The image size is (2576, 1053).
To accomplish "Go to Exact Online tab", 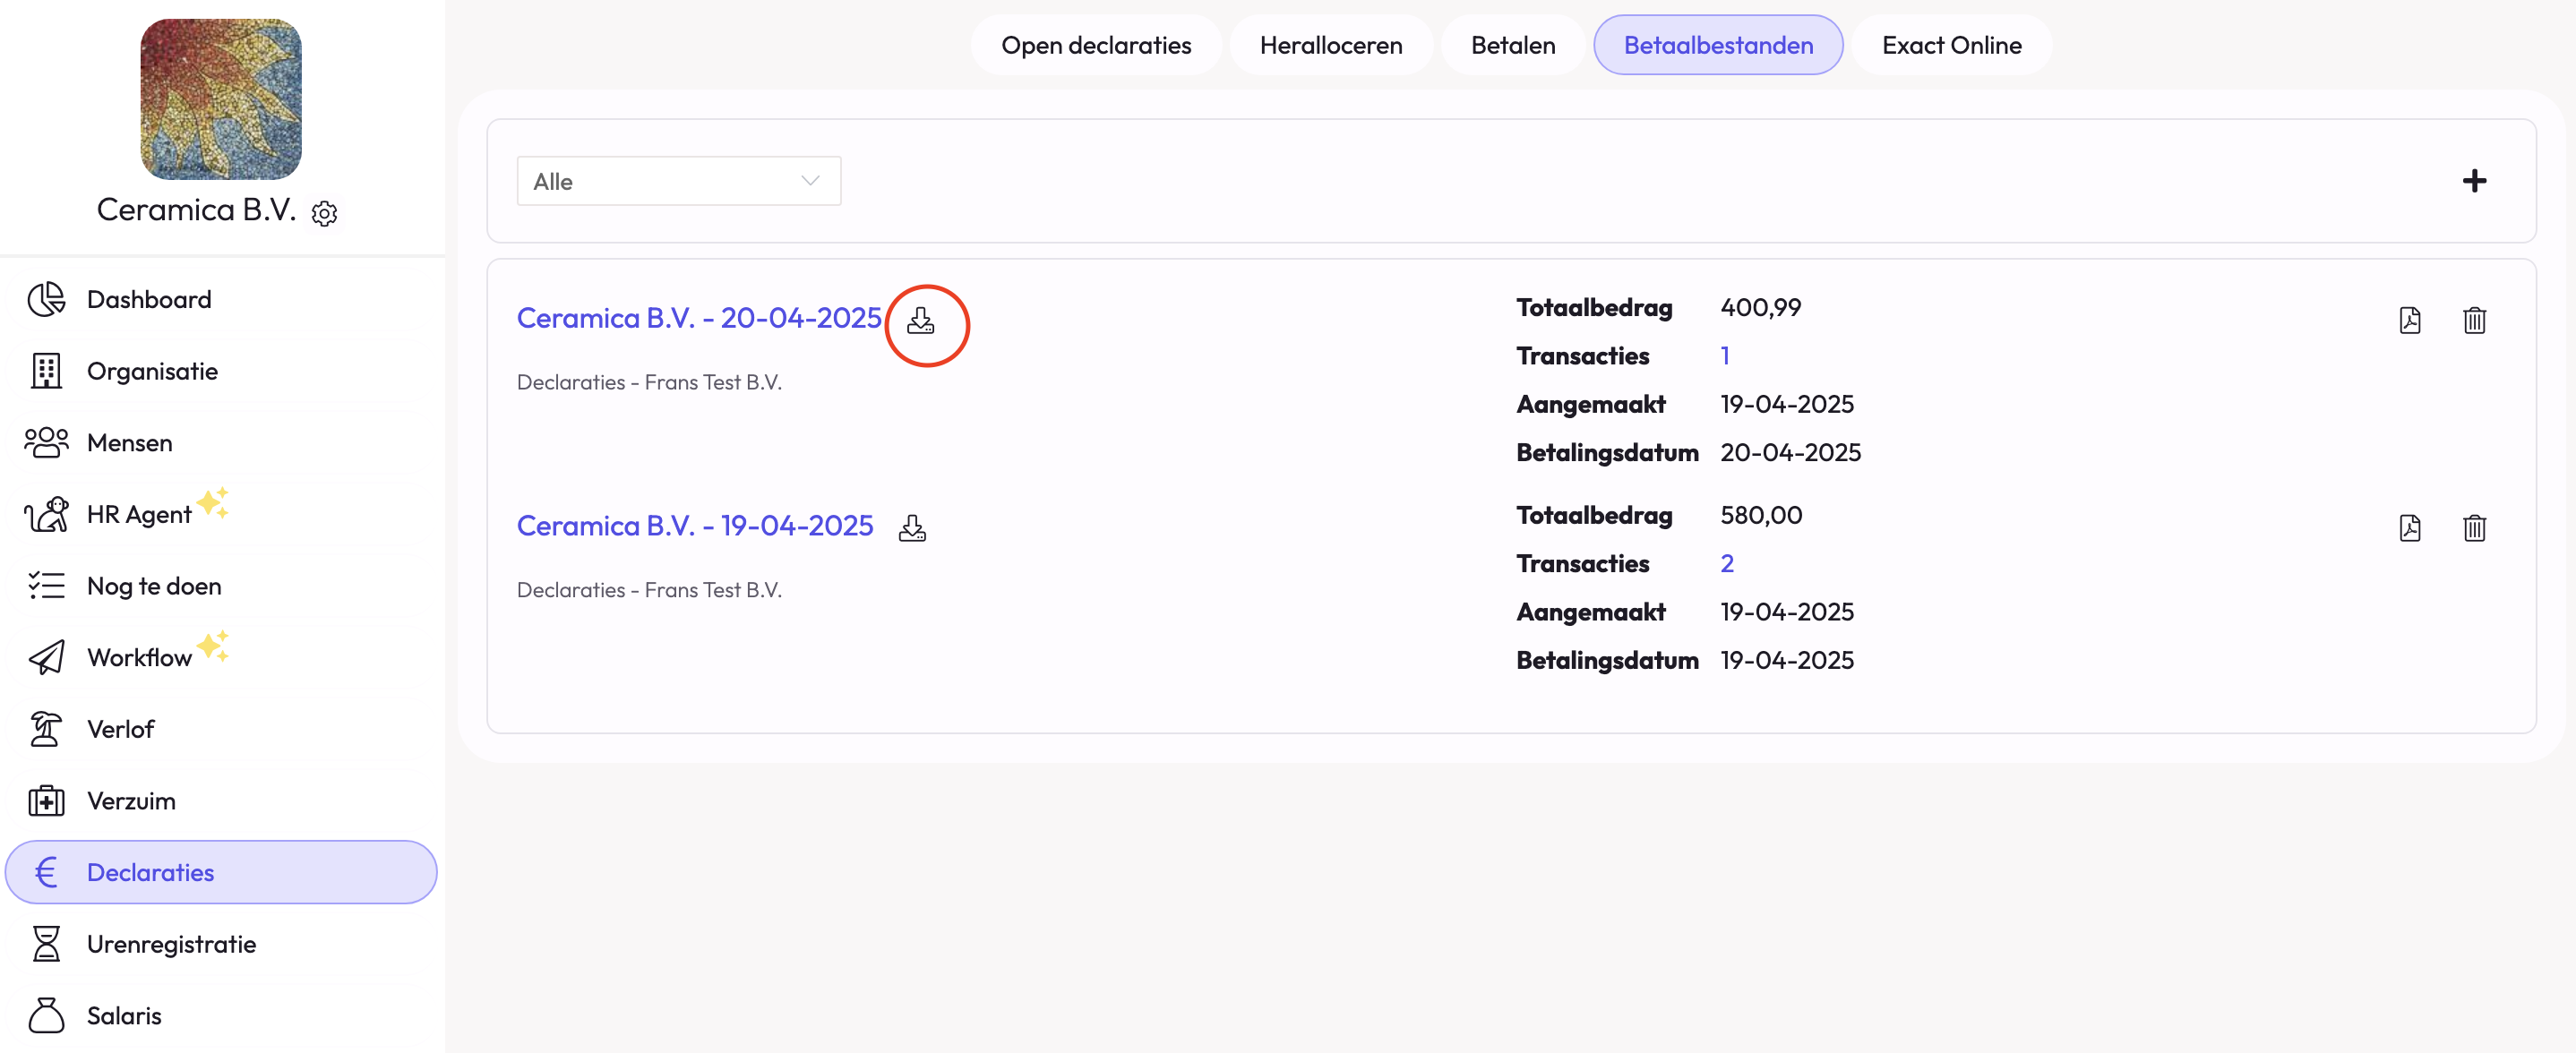I will [x=1950, y=45].
